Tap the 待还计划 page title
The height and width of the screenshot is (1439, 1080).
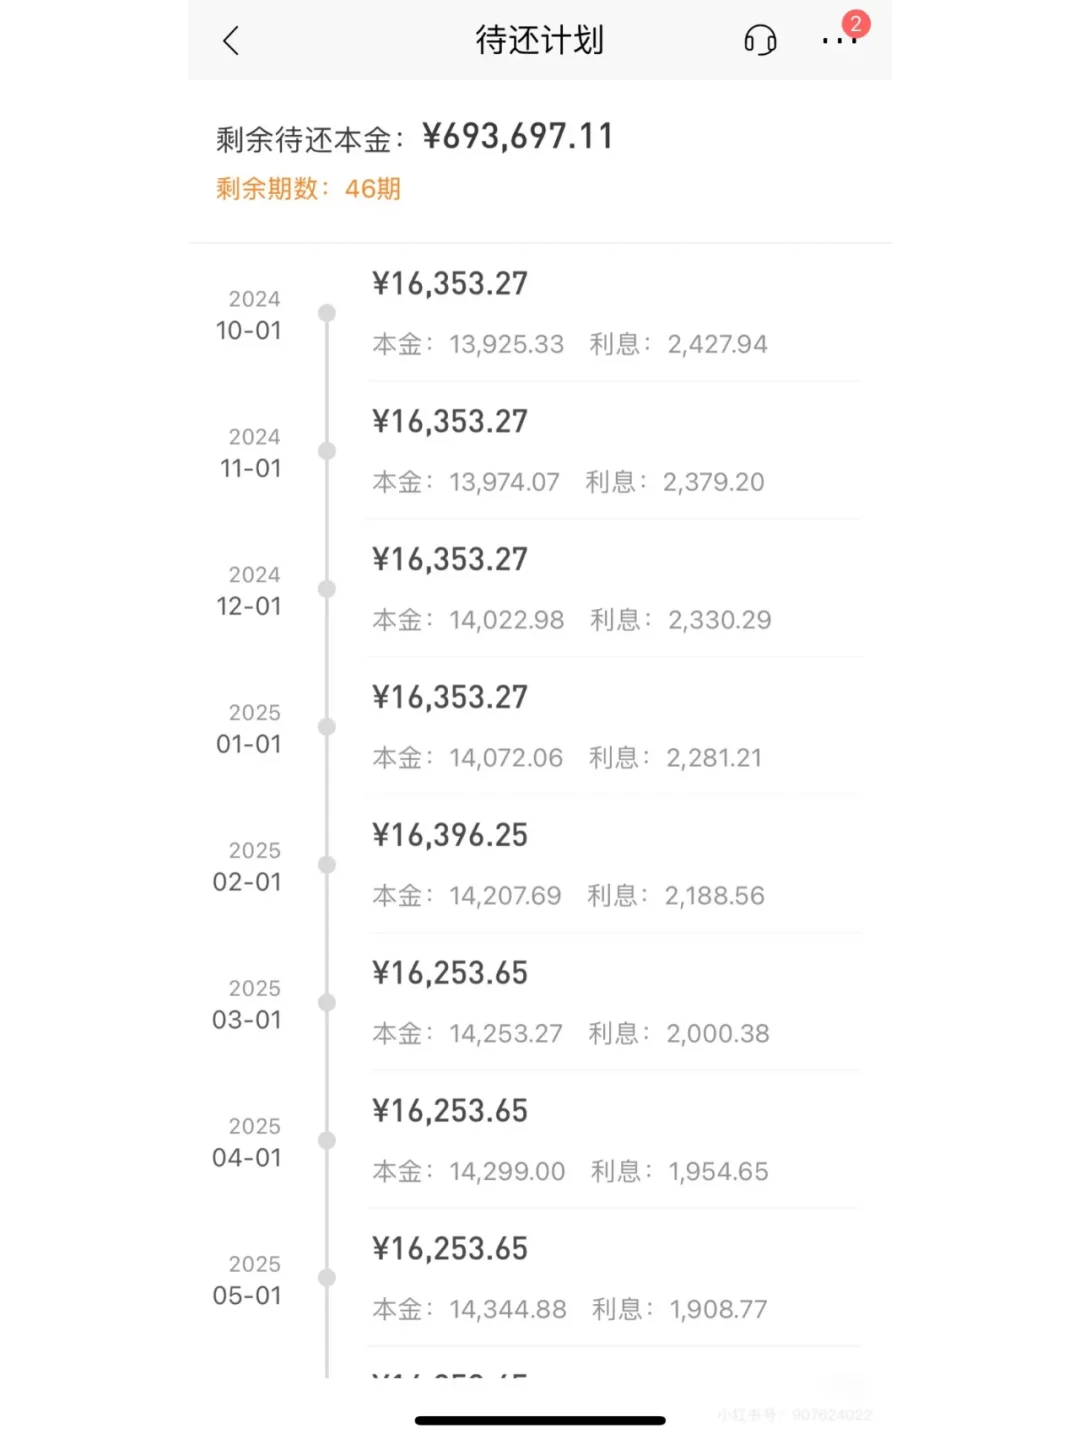click(540, 41)
